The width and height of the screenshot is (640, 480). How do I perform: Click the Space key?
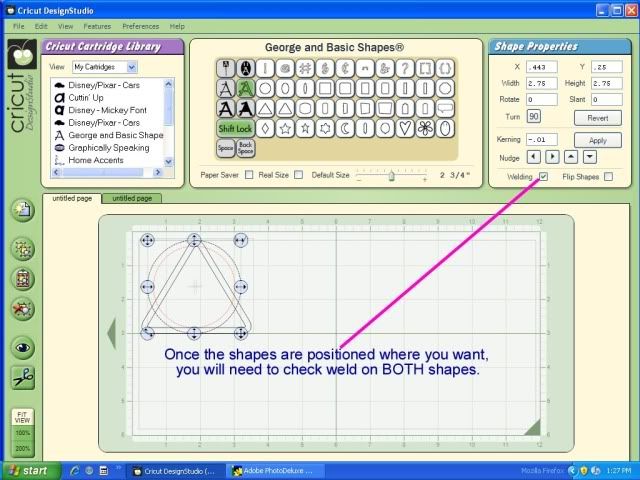[x=225, y=148]
